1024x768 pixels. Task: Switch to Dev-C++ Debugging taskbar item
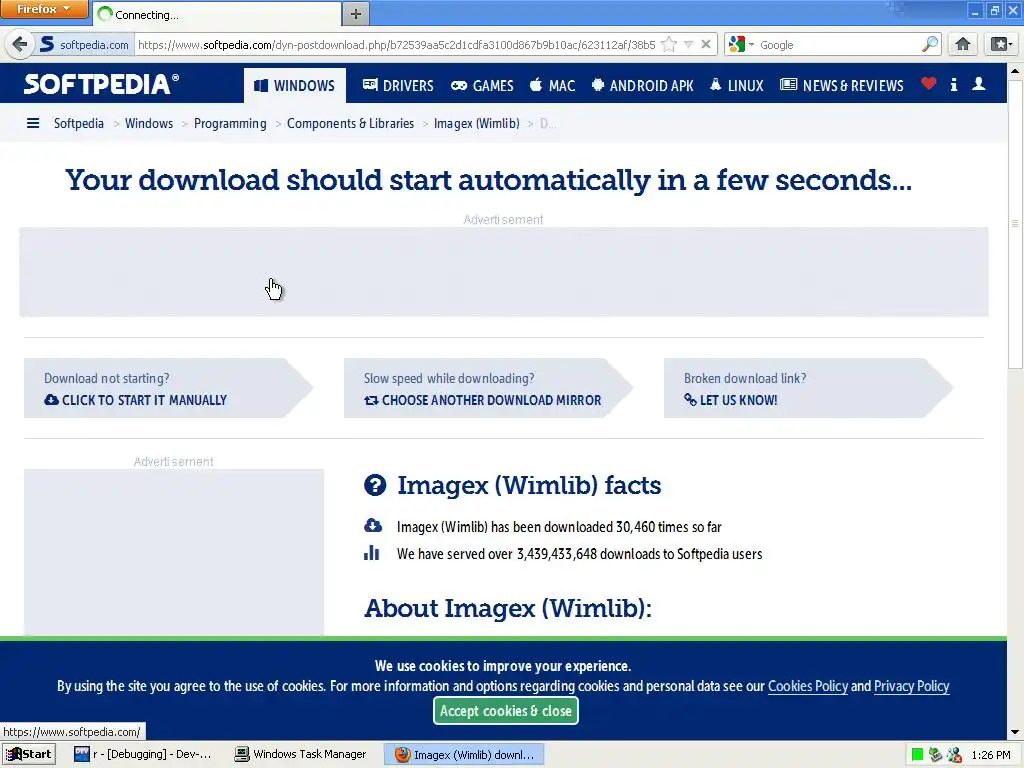coord(144,754)
